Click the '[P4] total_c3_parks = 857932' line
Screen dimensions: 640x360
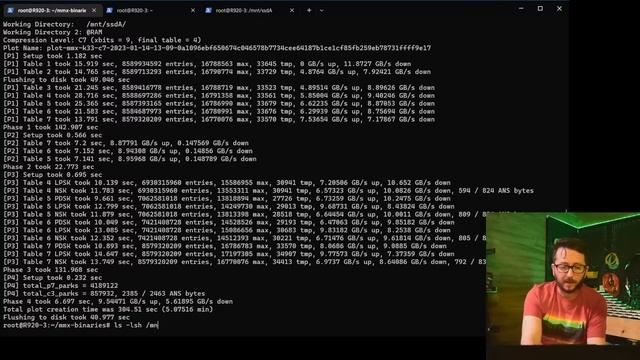pyautogui.click(x=104, y=293)
